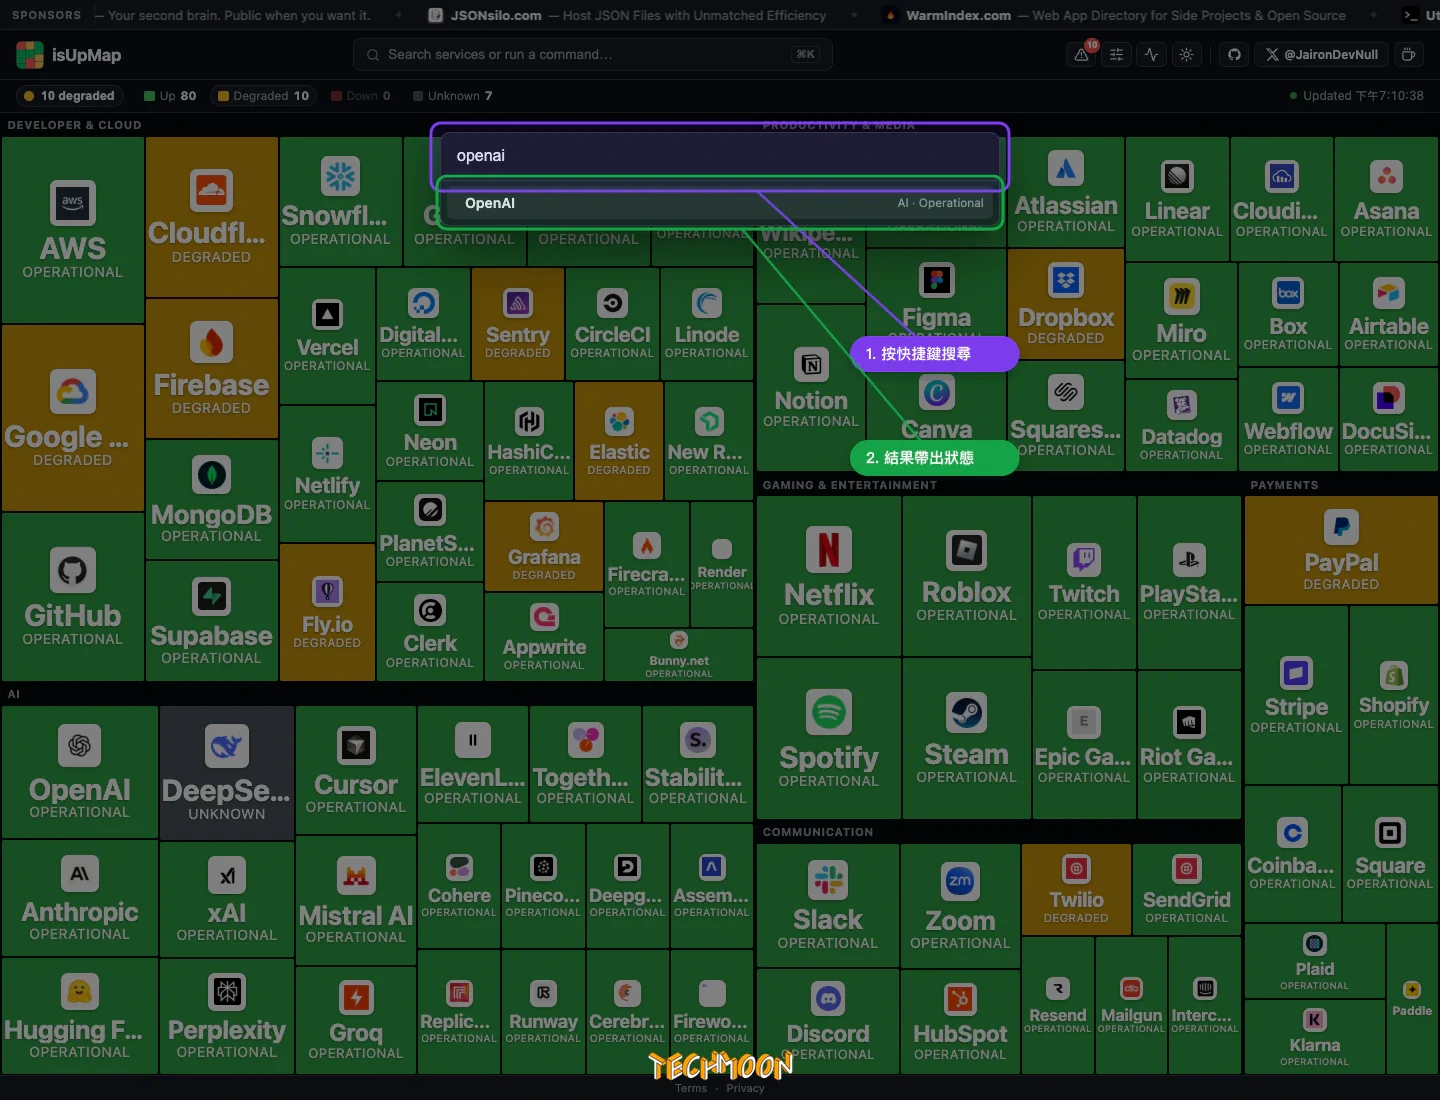Toggle the Unknown 7 status filter

point(451,96)
